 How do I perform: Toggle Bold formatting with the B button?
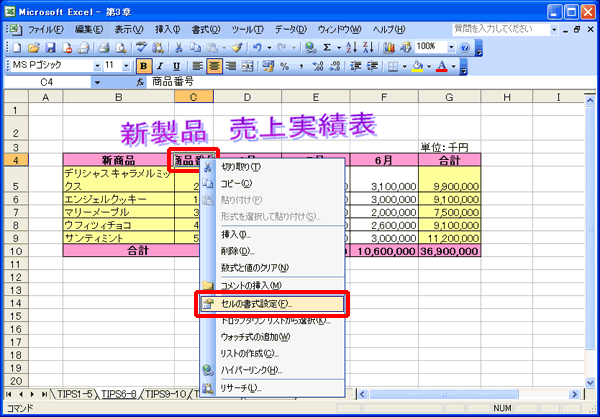click(x=144, y=67)
